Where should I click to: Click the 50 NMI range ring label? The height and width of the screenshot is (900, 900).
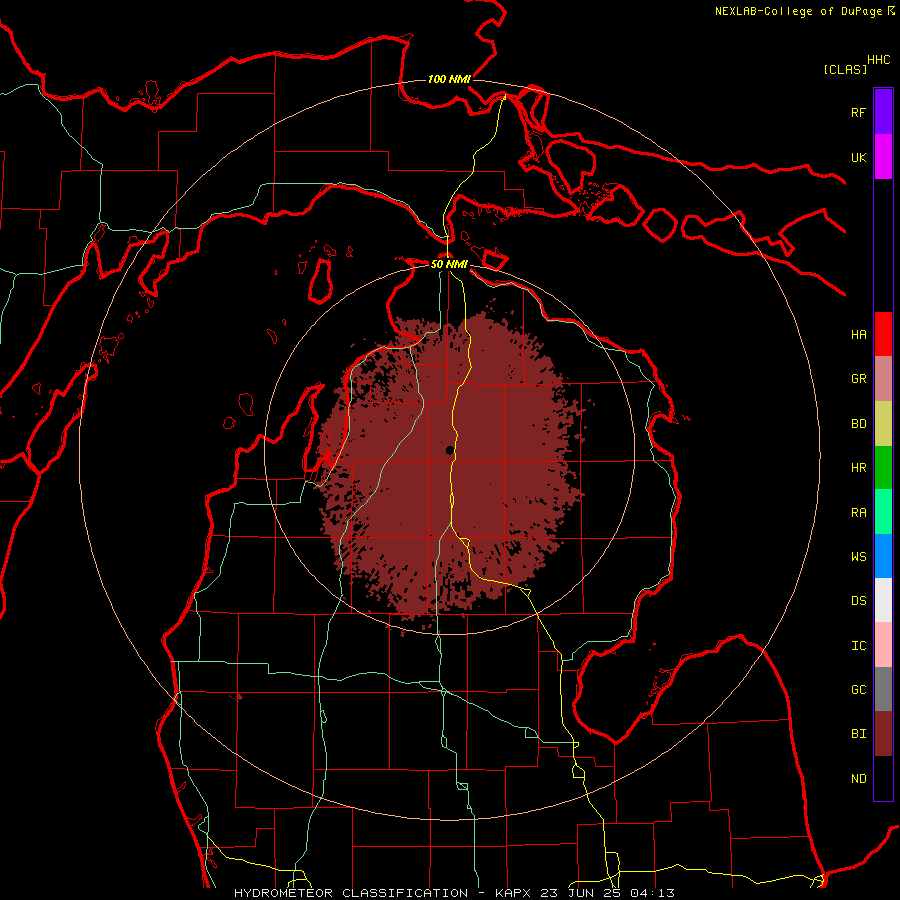tap(449, 264)
